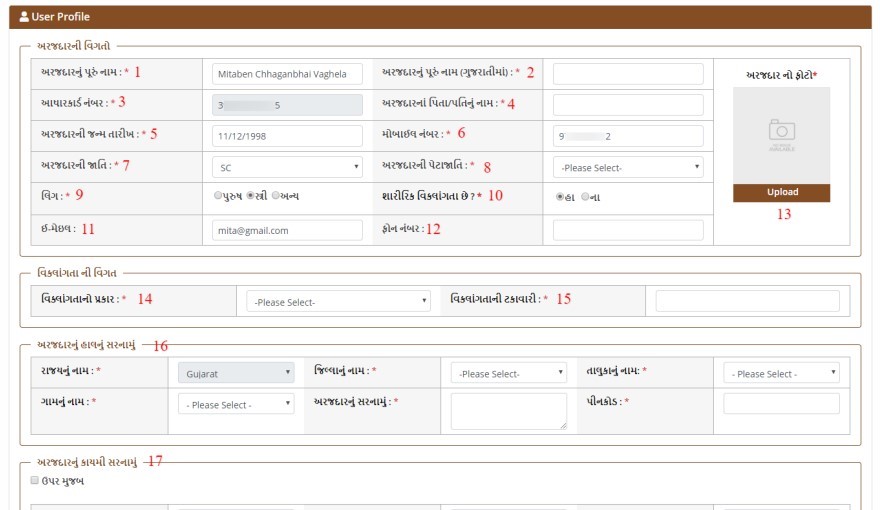The image size is (880, 510).
Task: Click the ઈ-મેઇલ label
Action: coord(58,228)
